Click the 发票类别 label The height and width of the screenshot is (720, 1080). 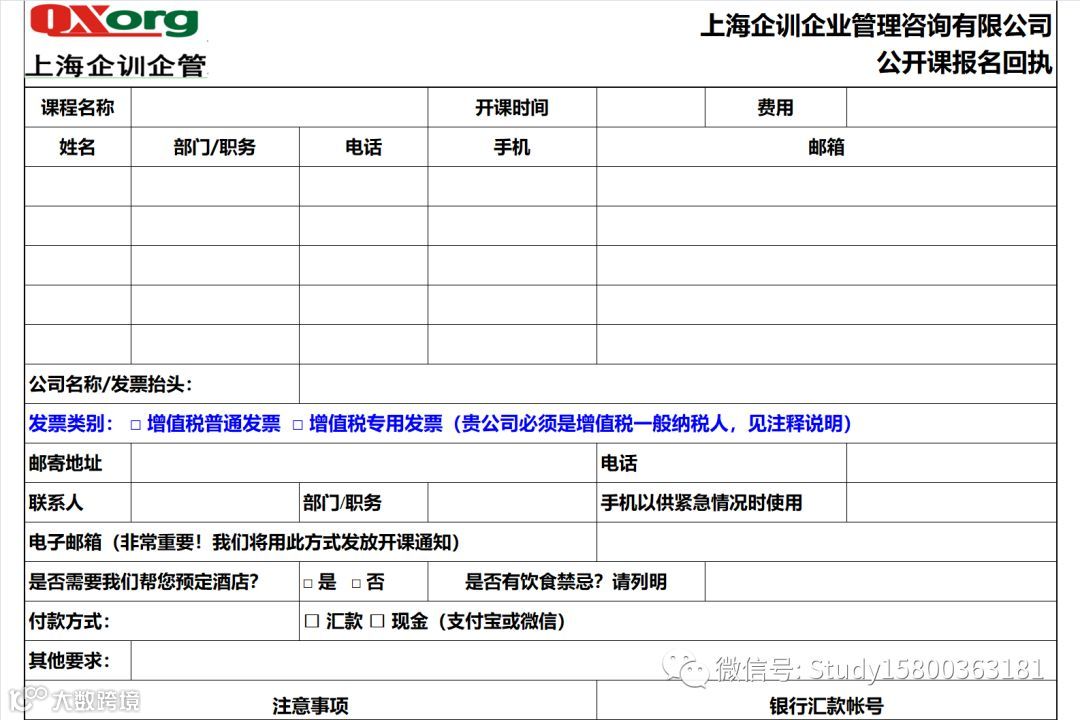pyautogui.click(x=70, y=423)
